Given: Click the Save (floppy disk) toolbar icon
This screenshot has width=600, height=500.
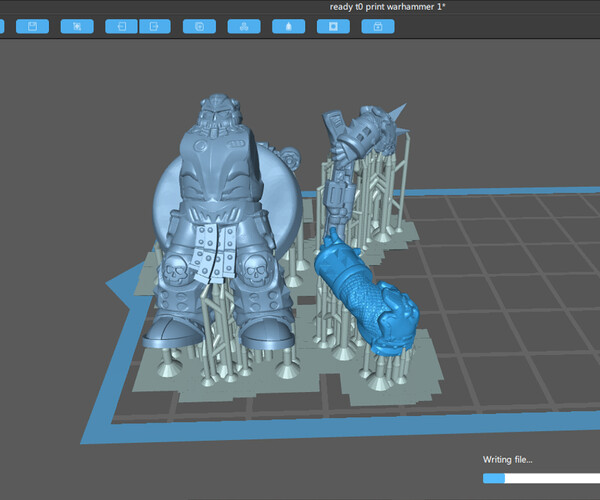Looking at the screenshot, I should (x=33, y=26).
